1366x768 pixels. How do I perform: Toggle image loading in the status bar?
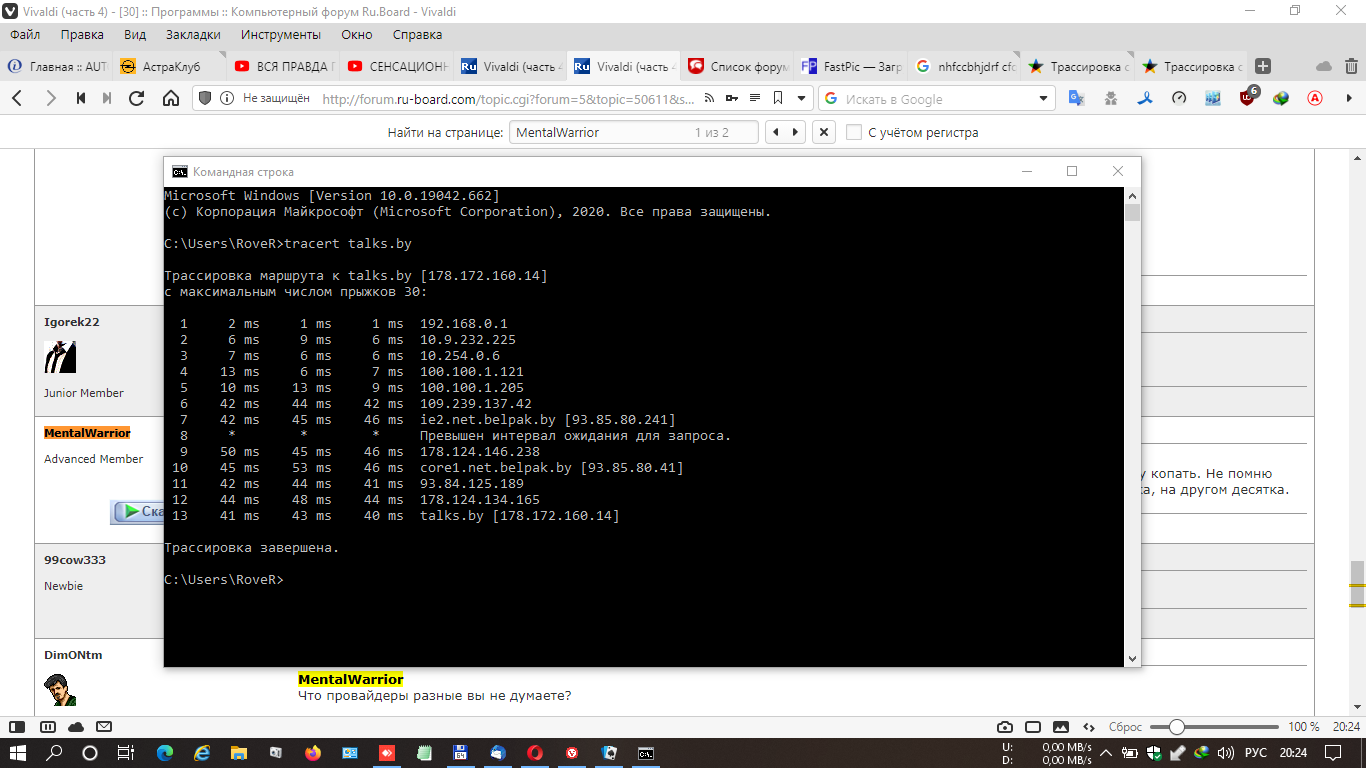click(1061, 727)
